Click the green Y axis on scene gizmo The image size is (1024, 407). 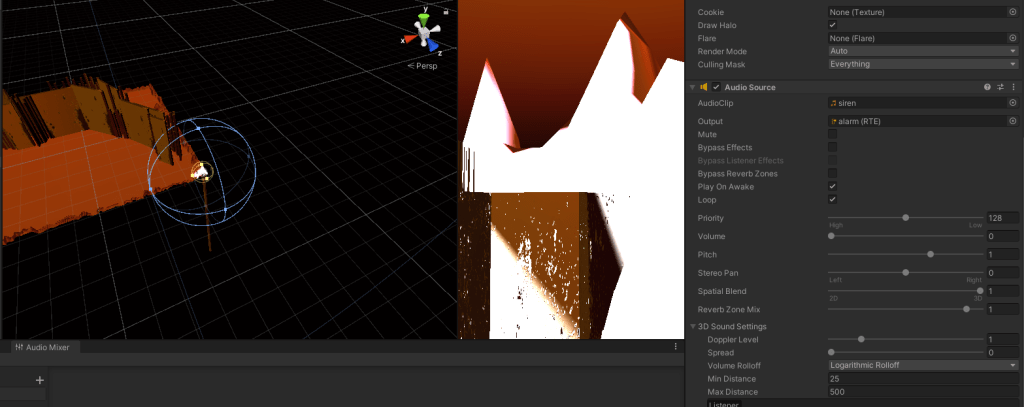click(x=424, y=19)
